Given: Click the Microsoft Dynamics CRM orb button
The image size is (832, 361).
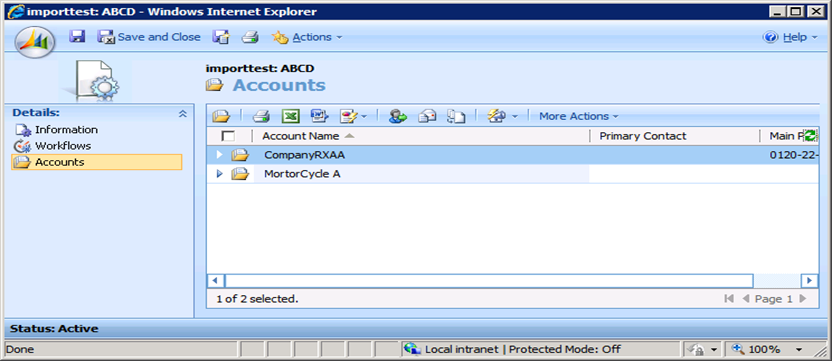Looking at the screenshot, I should 34,41.
